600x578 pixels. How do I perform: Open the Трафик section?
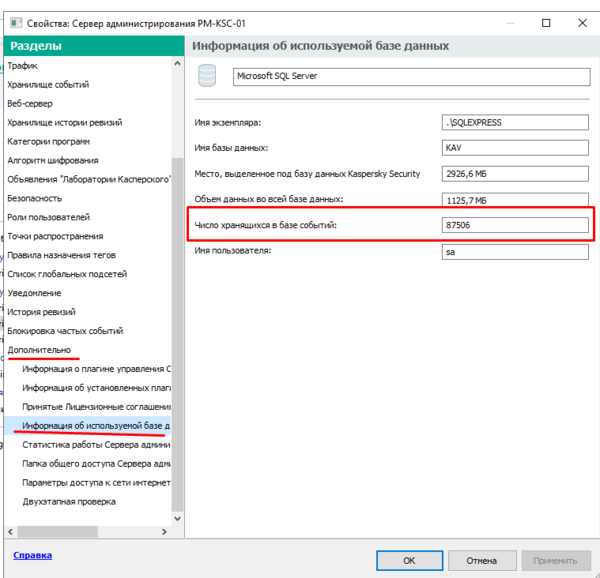[22, 66]
